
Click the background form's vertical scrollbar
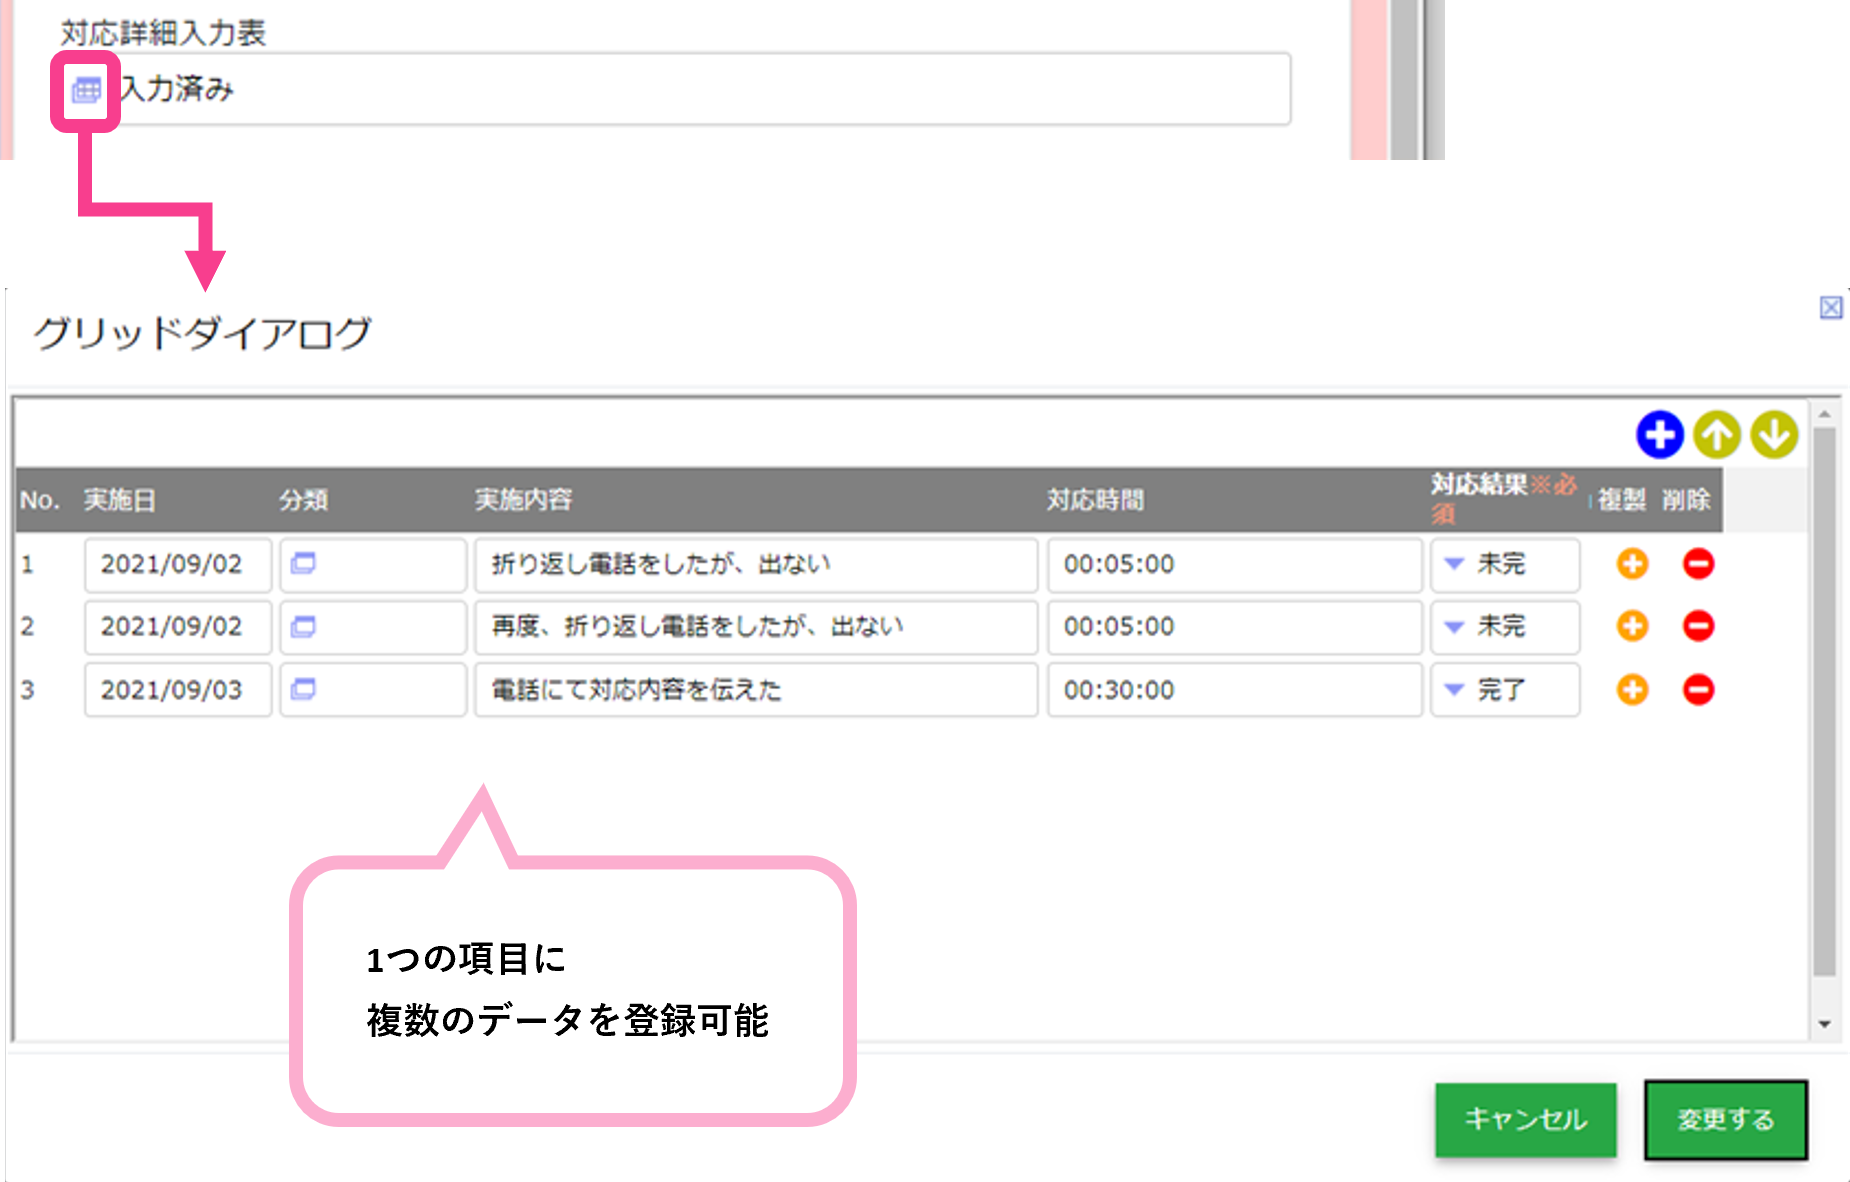(x=1406, y=80)
